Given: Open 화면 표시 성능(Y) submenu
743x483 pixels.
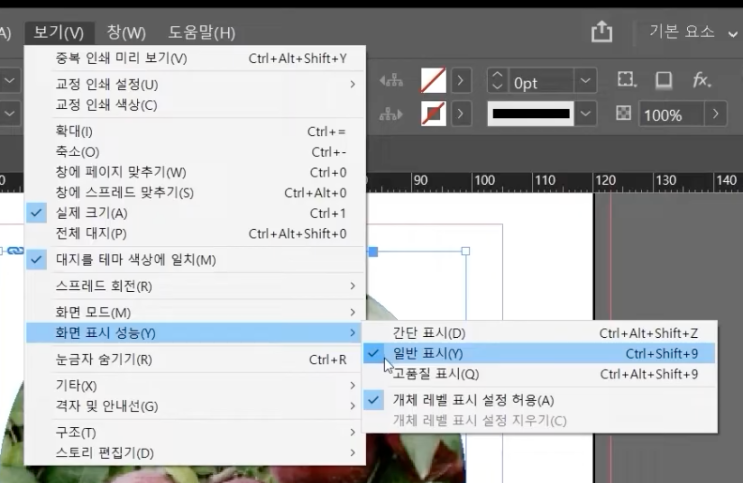Looking at the screenshot, I should (195, 333).
